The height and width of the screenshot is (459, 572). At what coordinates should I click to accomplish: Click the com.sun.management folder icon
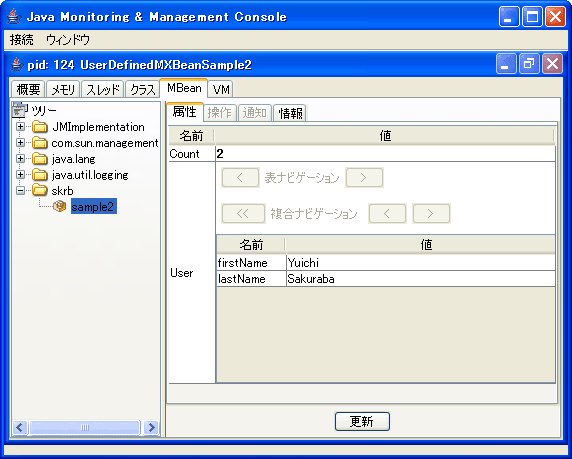click(39, 143)
